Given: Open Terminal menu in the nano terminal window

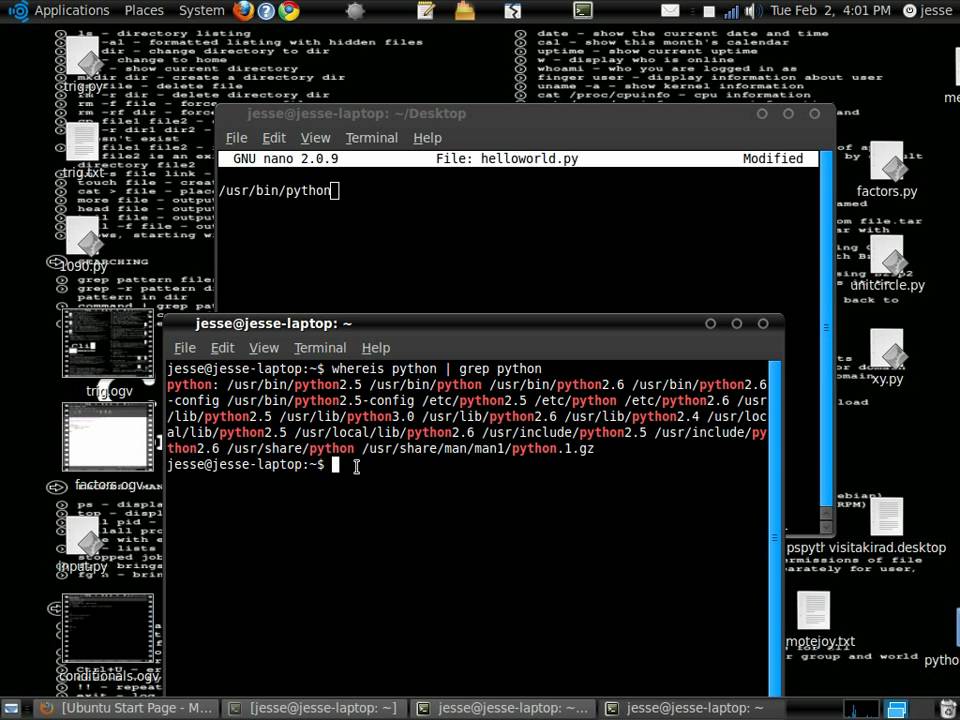Looking at the screenshot, I should tap(372, 138).
